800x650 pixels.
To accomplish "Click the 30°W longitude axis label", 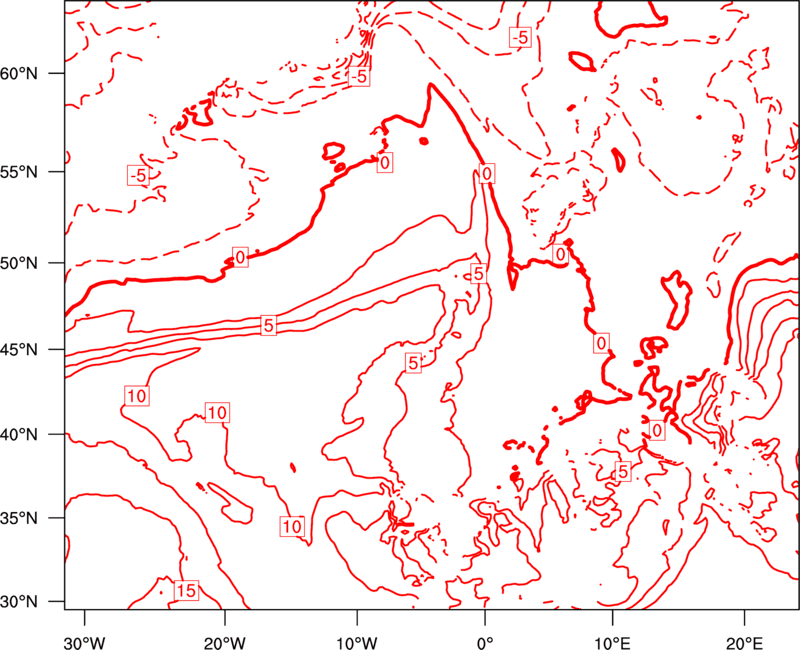I will 84,643.
